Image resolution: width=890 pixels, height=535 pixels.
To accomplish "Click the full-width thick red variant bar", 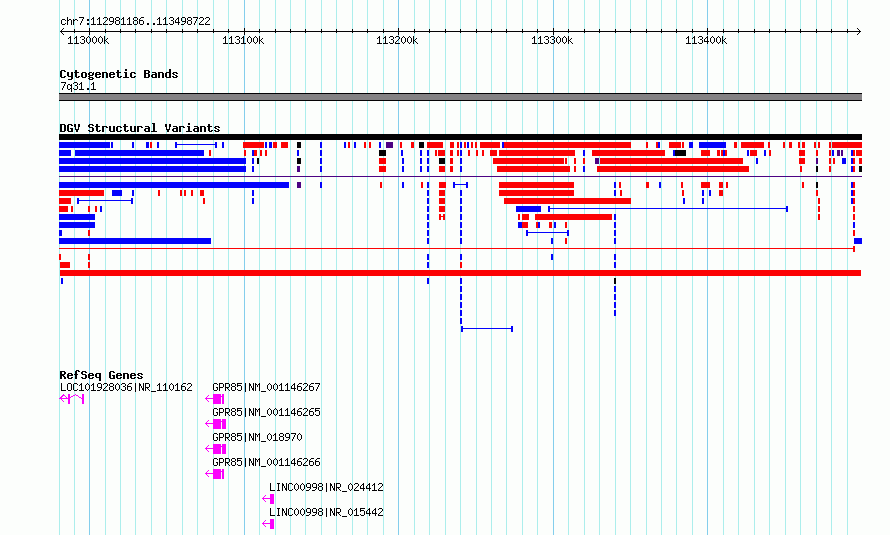I will click(x=460, y=273).
